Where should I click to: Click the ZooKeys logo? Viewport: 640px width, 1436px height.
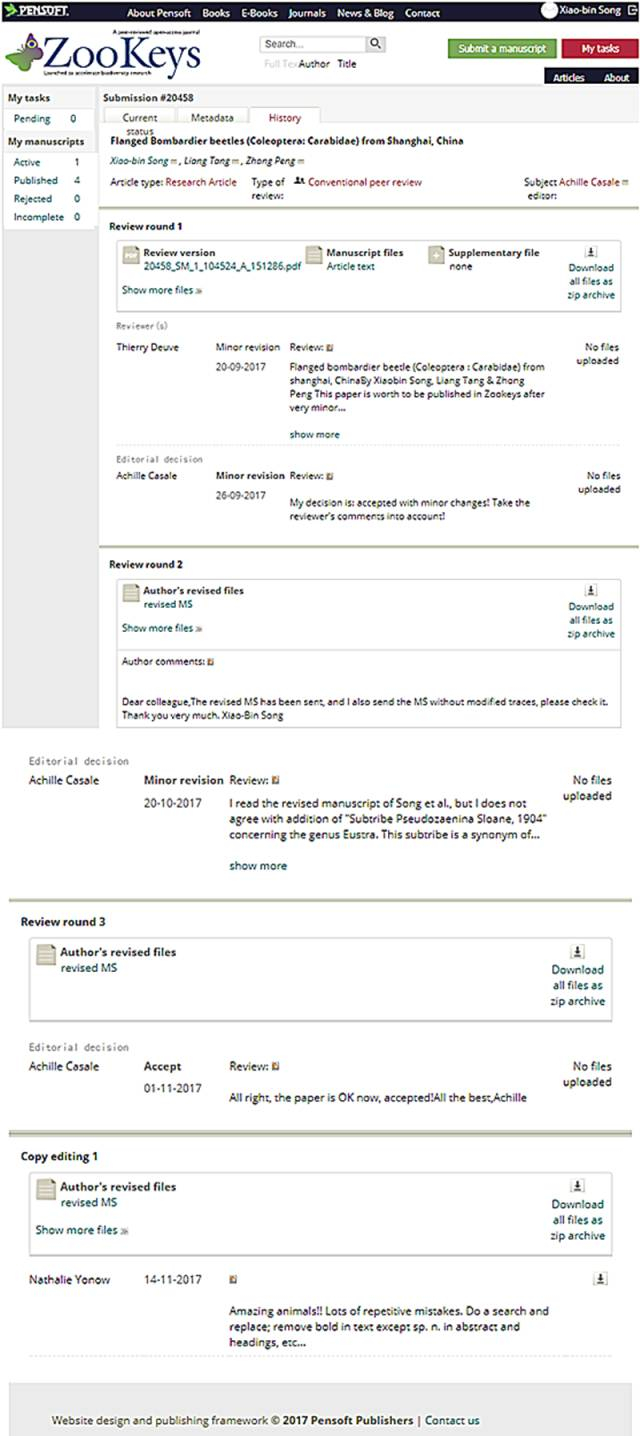(105, 57)
